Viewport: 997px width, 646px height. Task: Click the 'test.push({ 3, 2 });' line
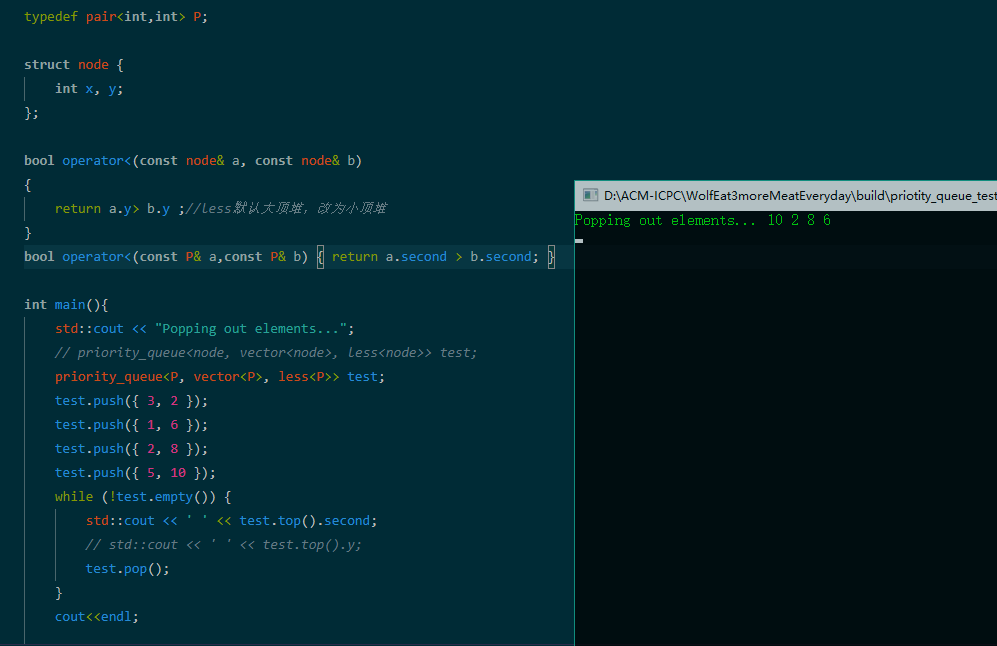[131, 401]
